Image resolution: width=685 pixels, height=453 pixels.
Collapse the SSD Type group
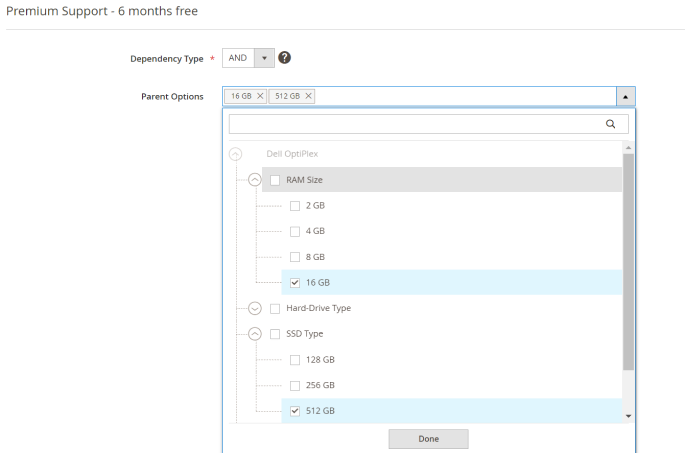pos(255,334)
